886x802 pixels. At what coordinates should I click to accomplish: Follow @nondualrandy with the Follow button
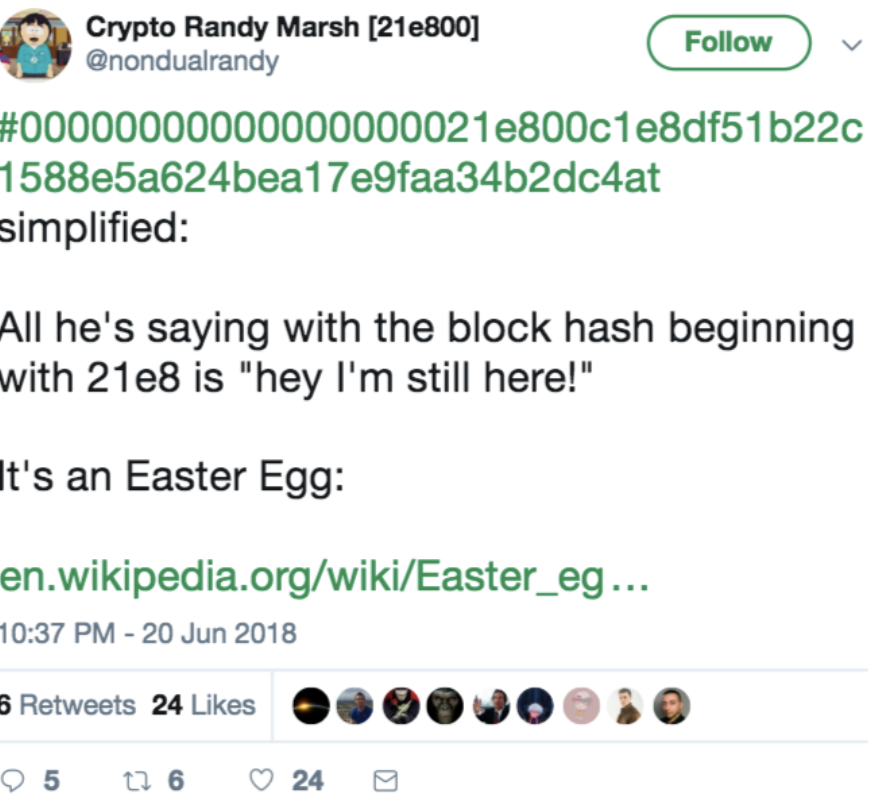coord(728,43)
